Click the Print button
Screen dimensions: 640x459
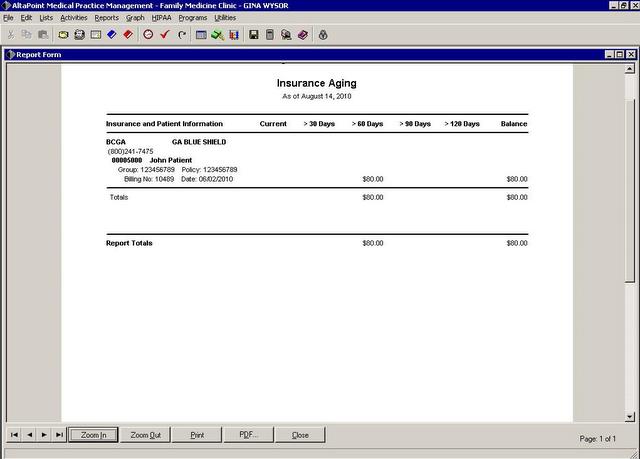197,435
